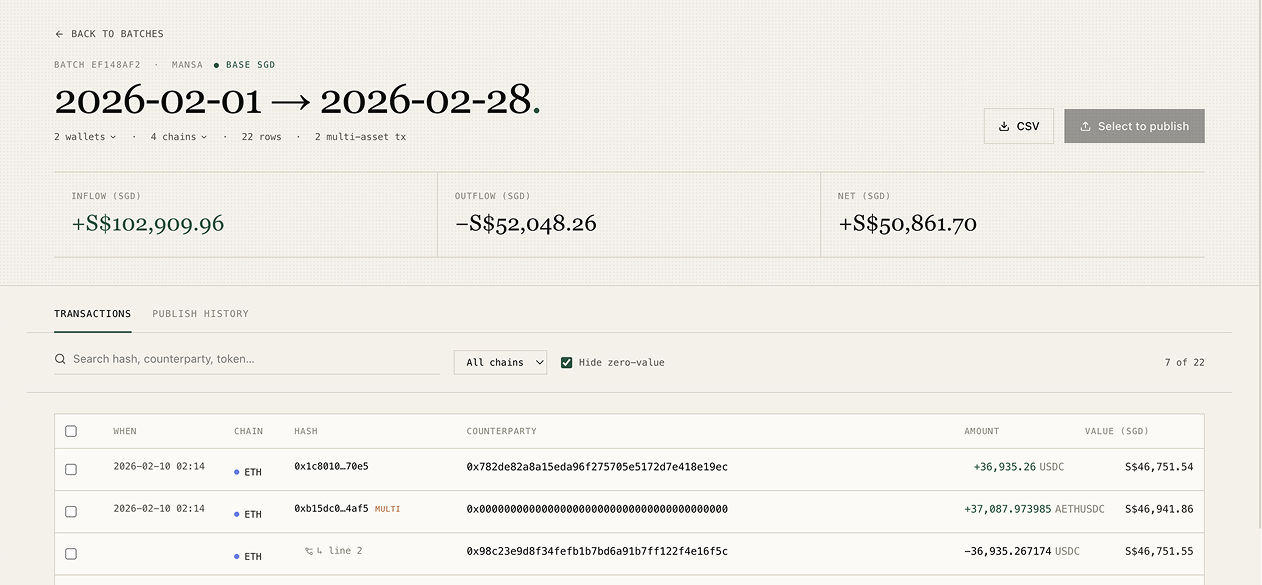Click the search hash, counterparty, token field
This screenshot has height=585, width=1262.
[250, 359]
